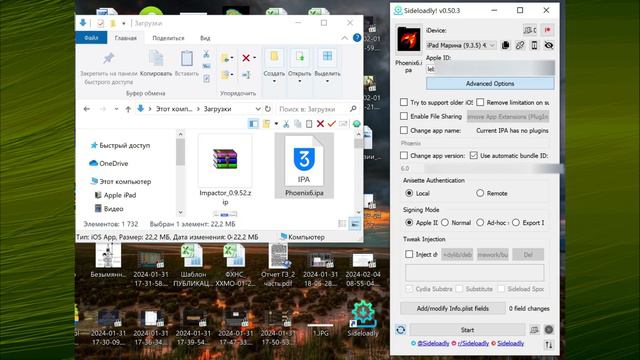
Task: Click the Поиск в: Загрузки search box
Action: pos(317,109)
